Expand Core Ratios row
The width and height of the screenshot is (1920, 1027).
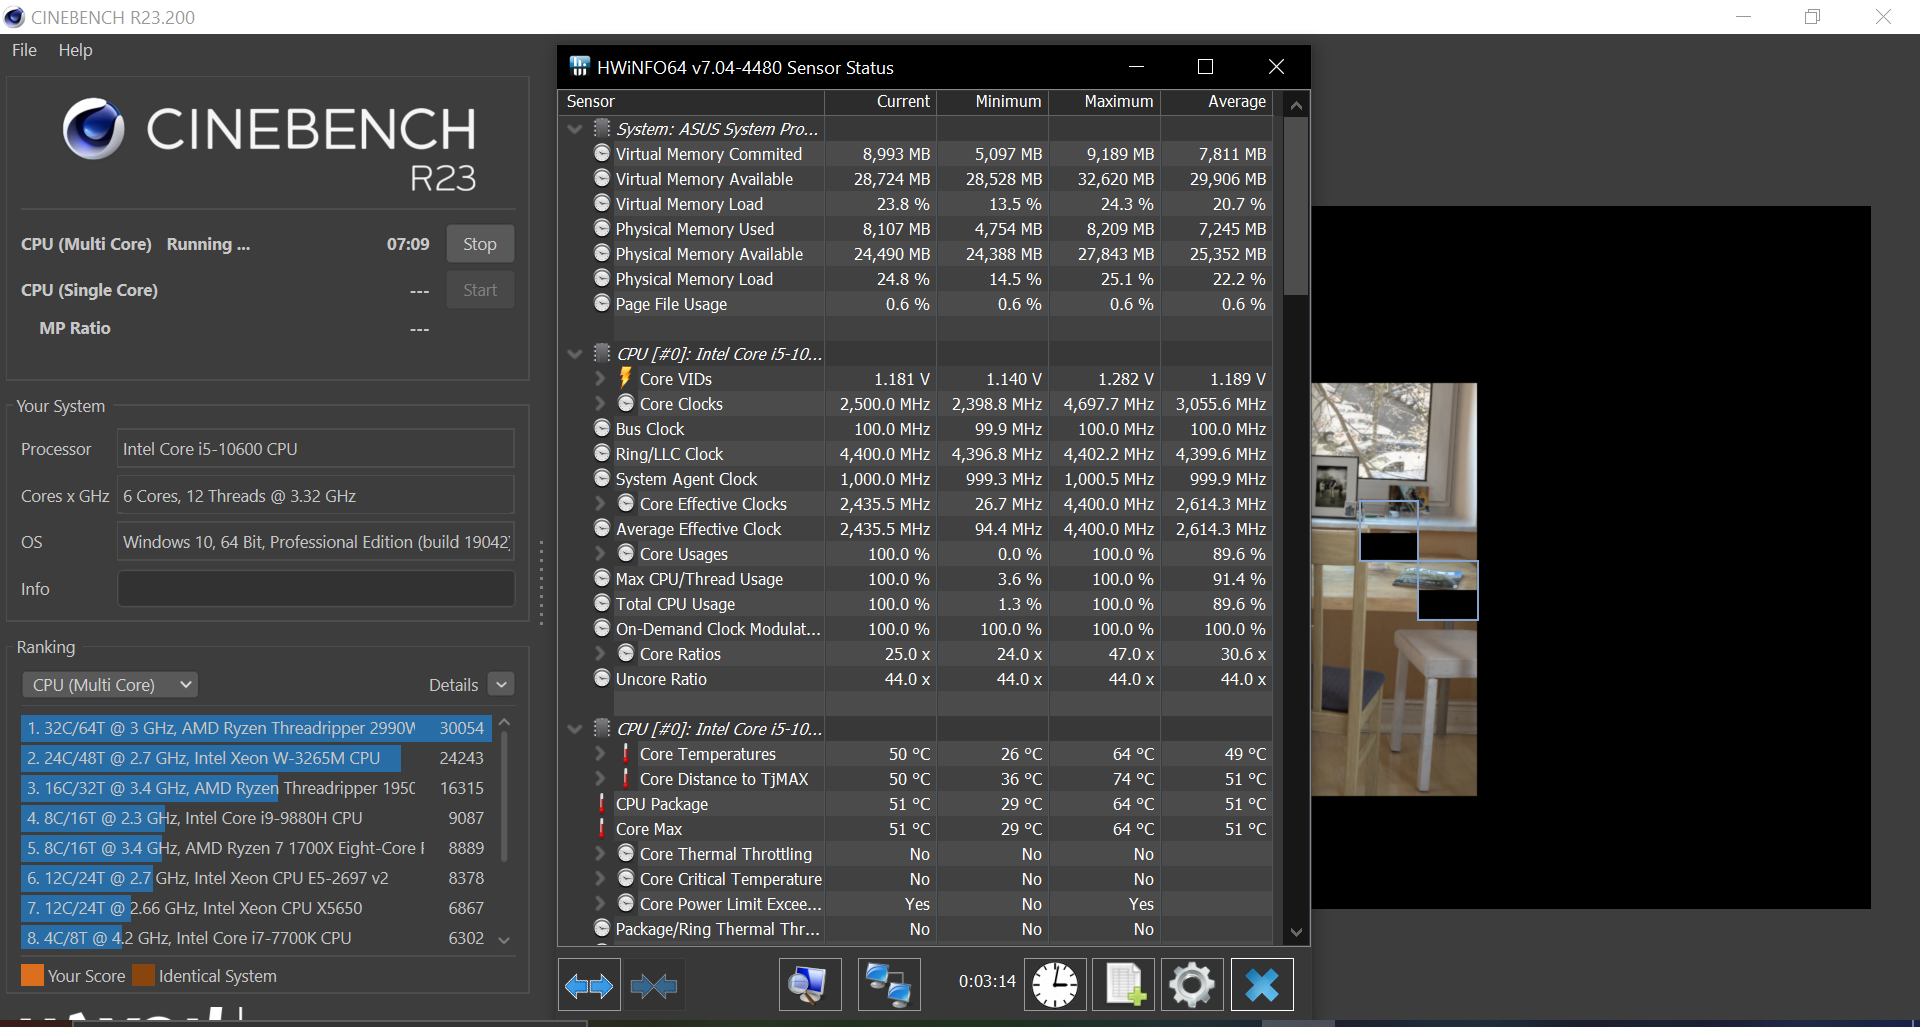pyautogui.click(x=600, y=654)
